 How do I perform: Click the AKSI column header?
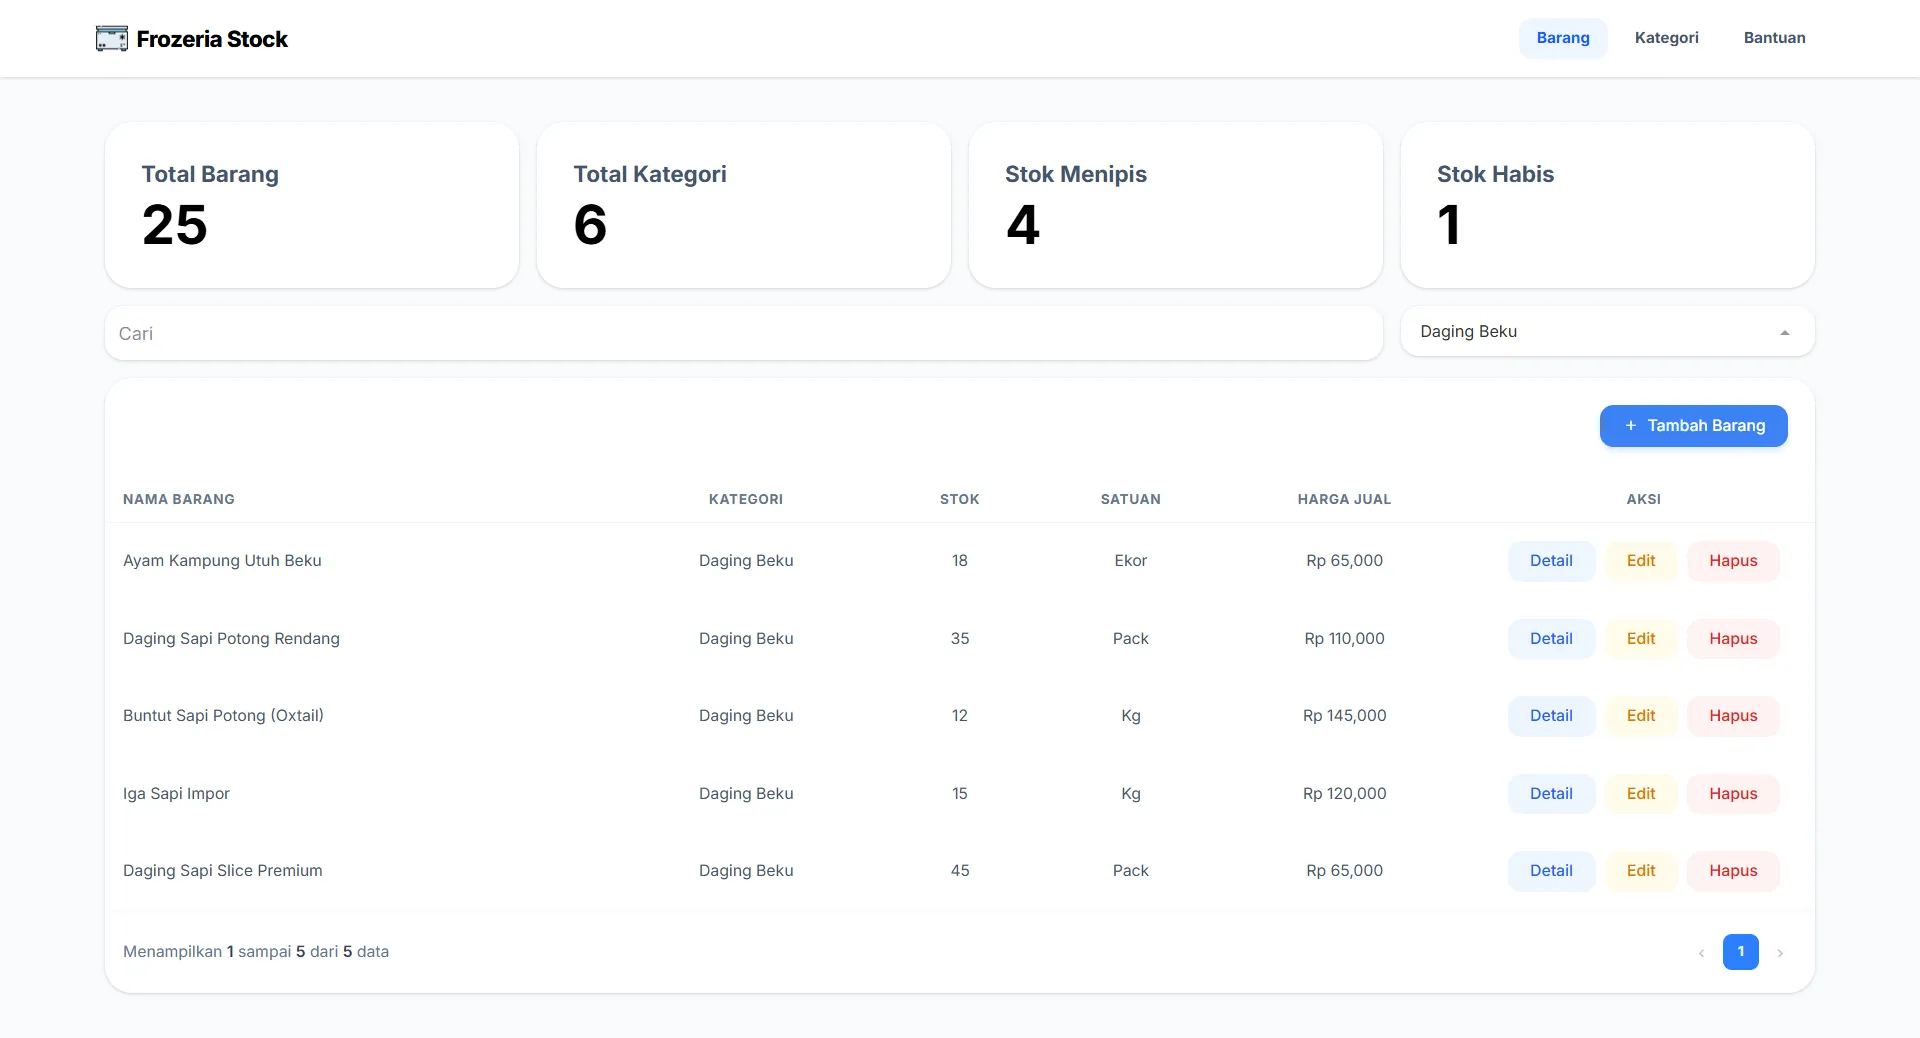(x=1643, y=500)
